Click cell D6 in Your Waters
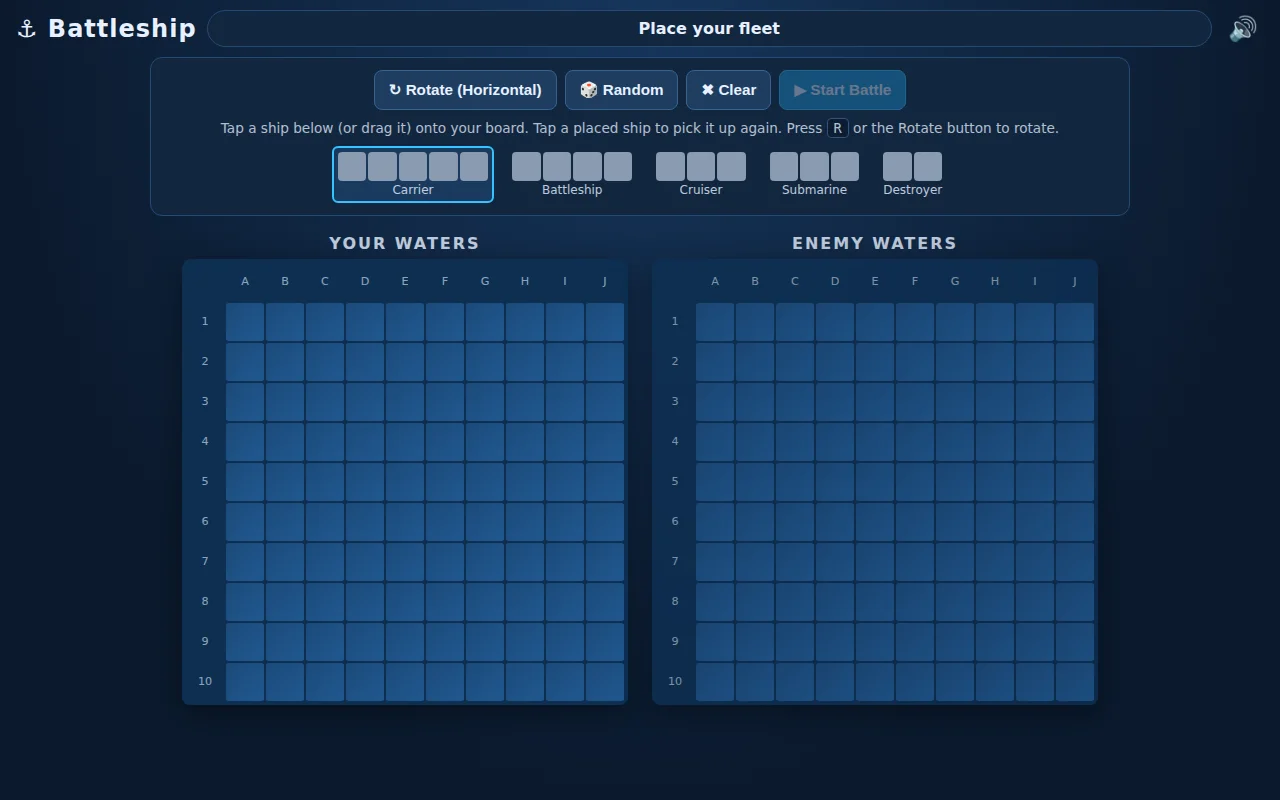This screenshot has height=800, width=1280. [365, 522]
